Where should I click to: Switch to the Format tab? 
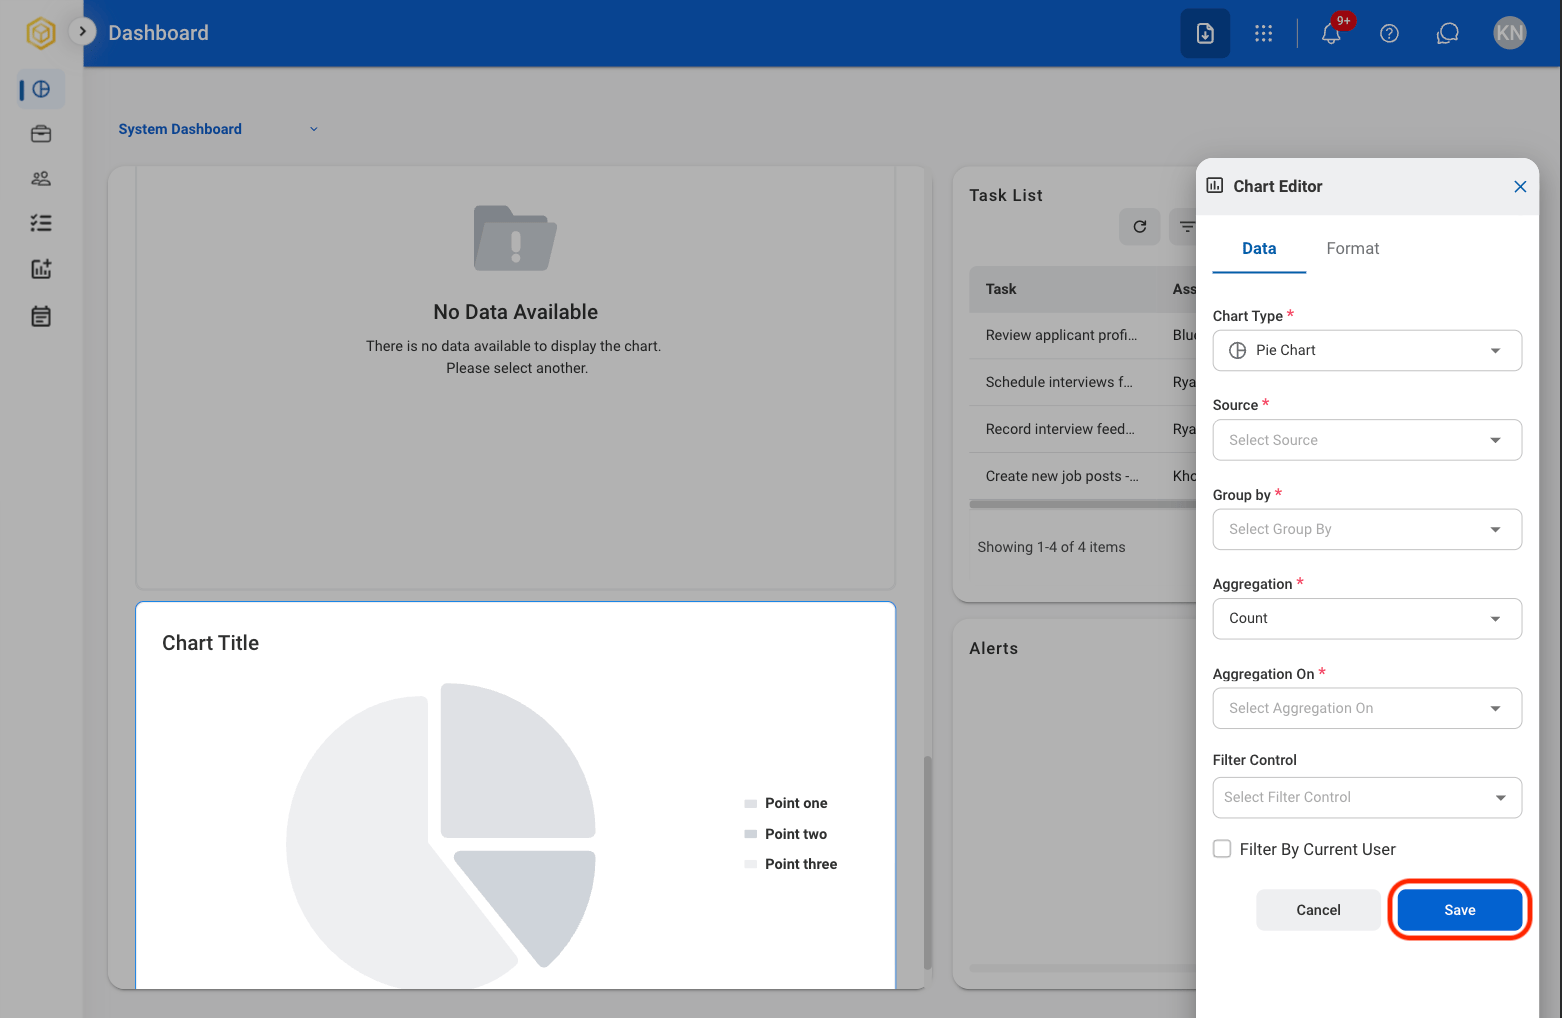pos(1353,249)
